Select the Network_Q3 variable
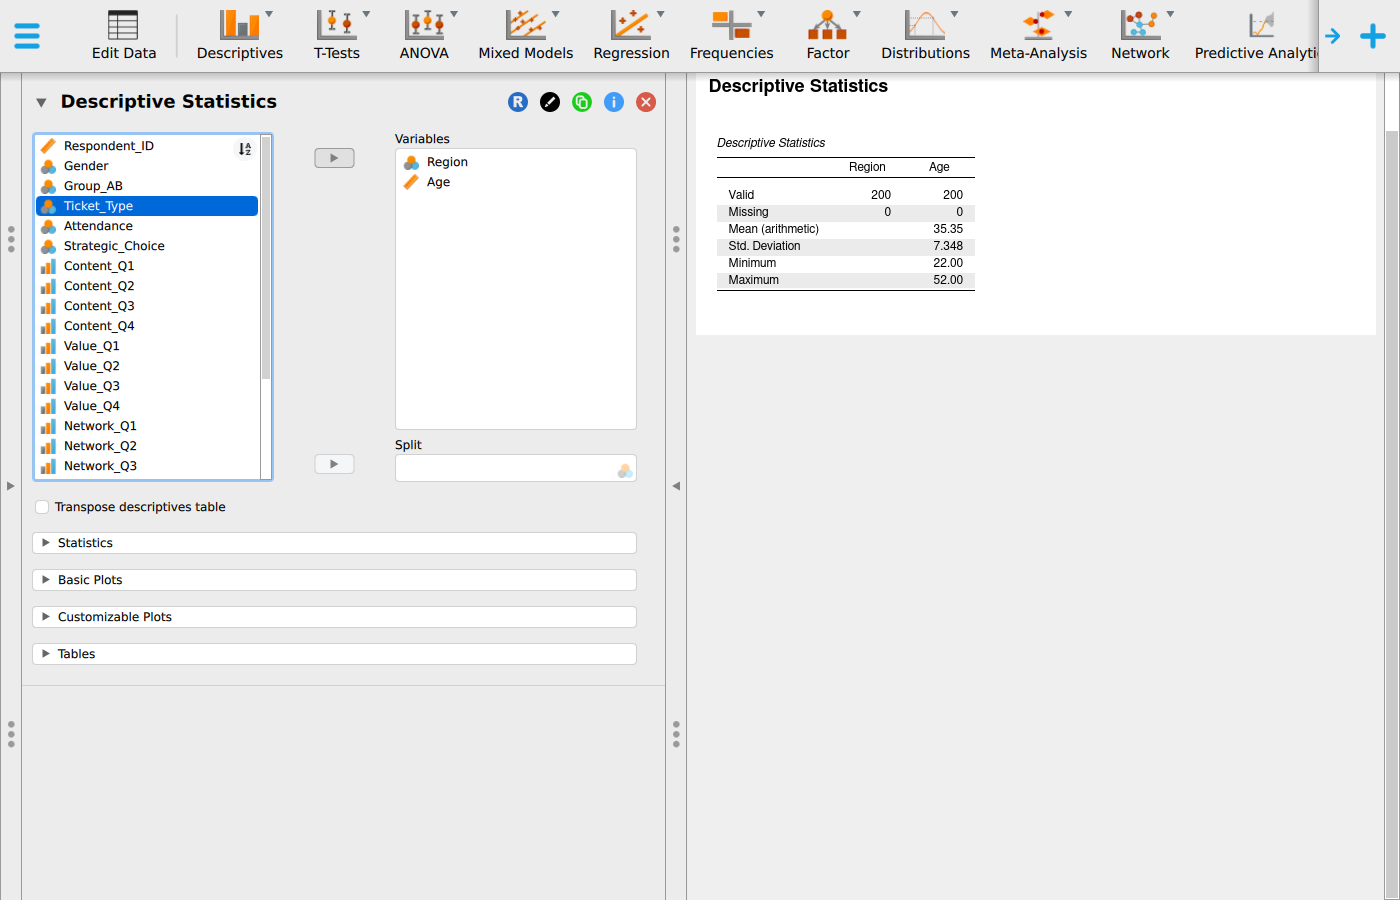The width and height of the screenshot is (1400, 900). pos(147,466)
